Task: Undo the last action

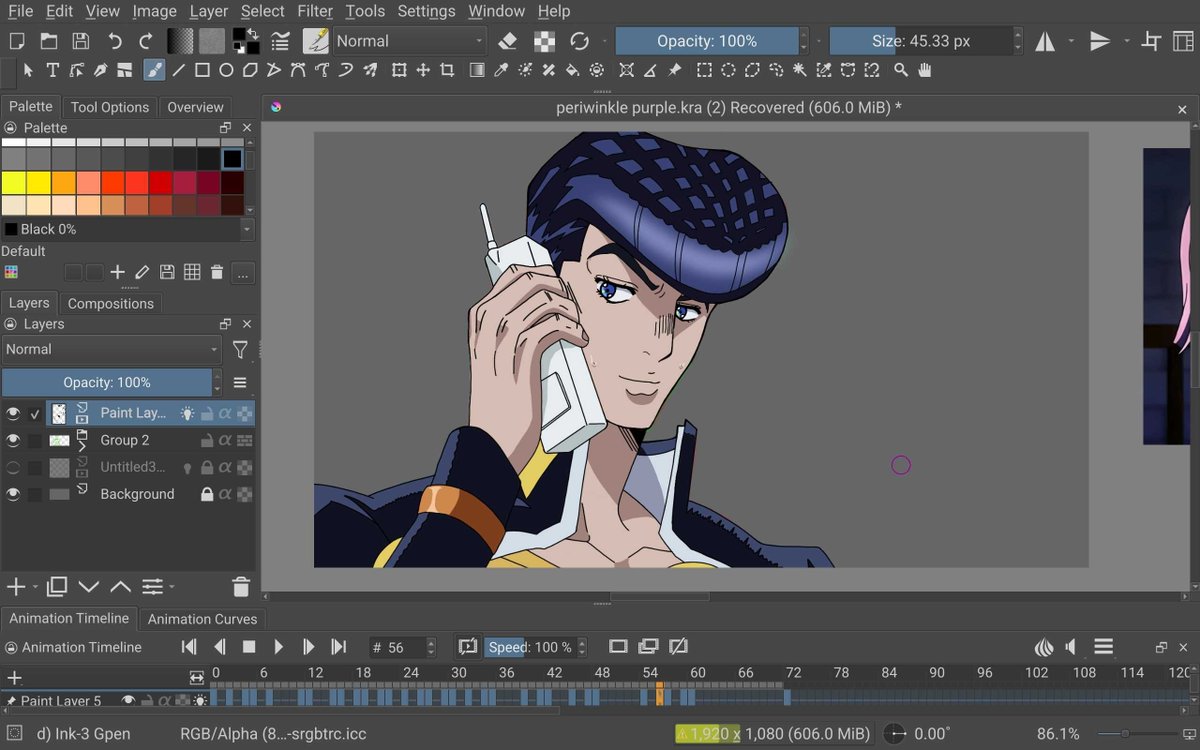Action: click(x=115, y=41)
